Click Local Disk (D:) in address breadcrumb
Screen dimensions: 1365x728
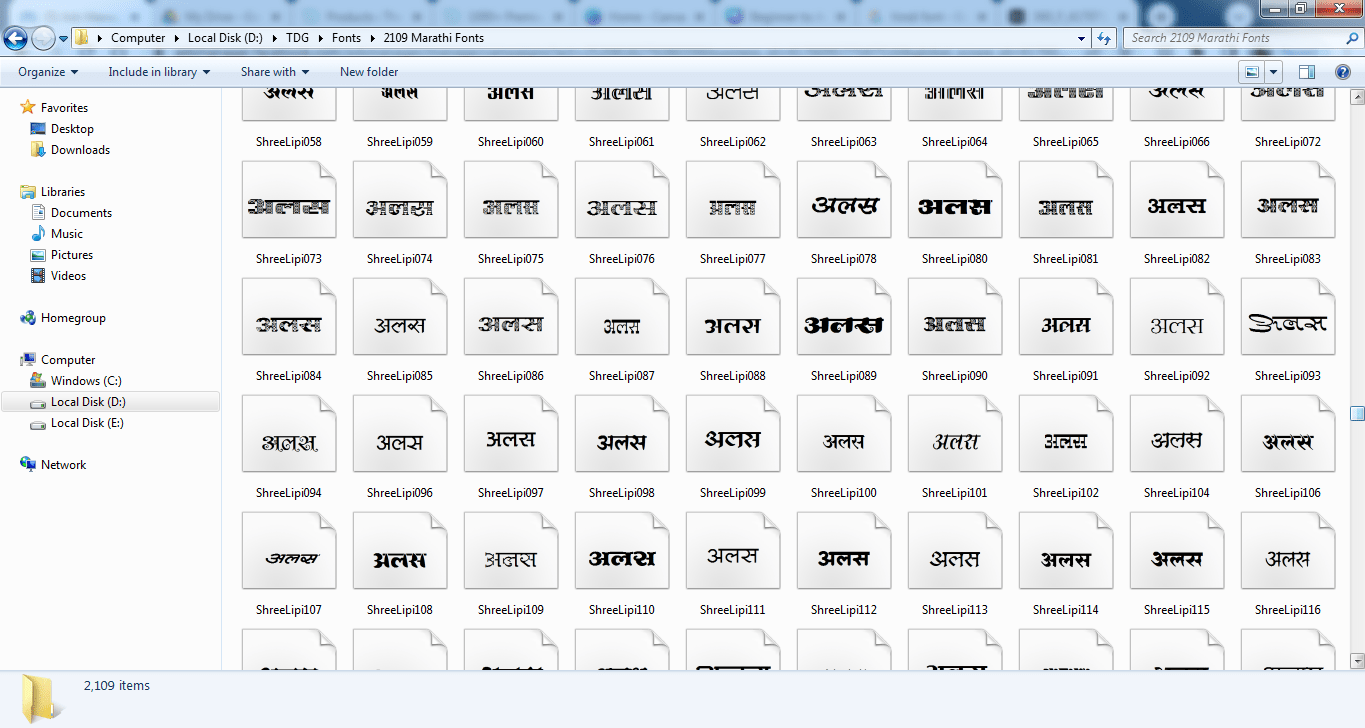[x=226, y=38]
